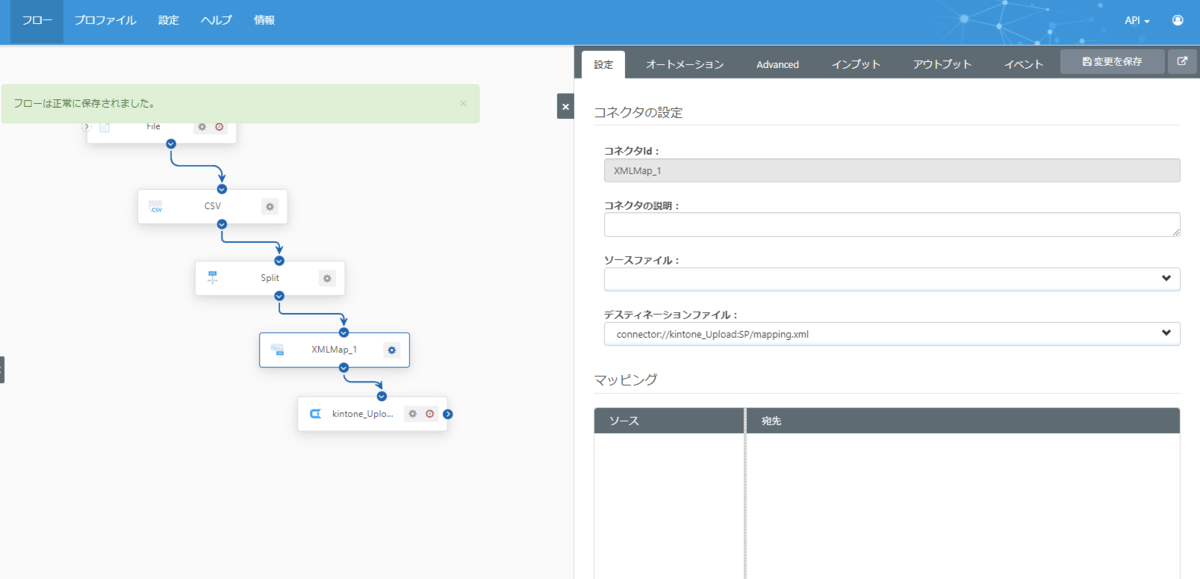Open the API dropdown menu
1200x579 pixels.
(x=1137, y=20)
